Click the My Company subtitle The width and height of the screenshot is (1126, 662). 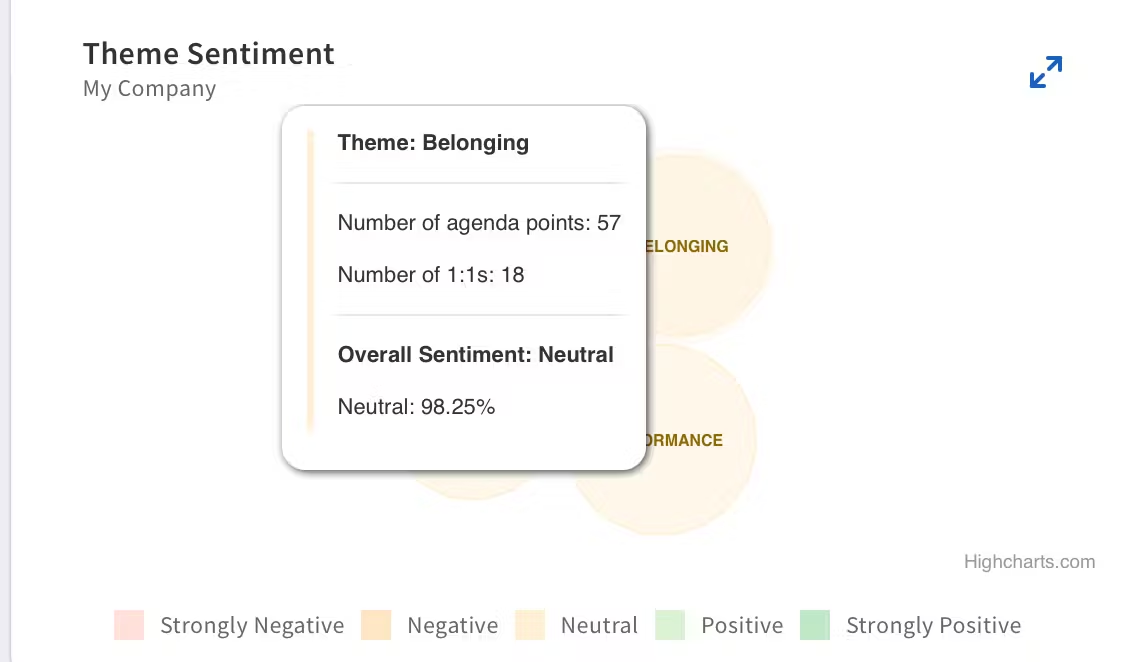tap(149, 88)
